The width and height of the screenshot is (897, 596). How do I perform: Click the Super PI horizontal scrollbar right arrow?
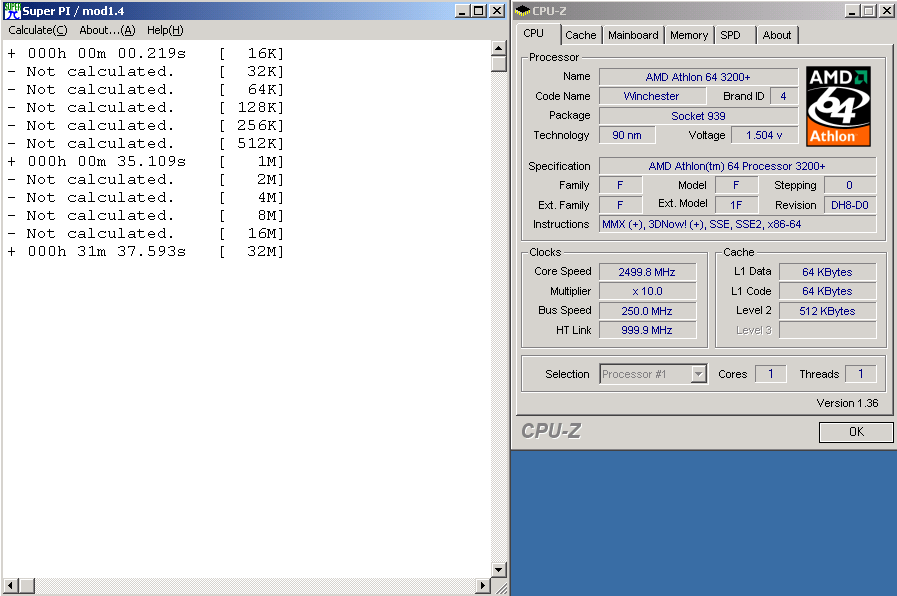(483, 586)
